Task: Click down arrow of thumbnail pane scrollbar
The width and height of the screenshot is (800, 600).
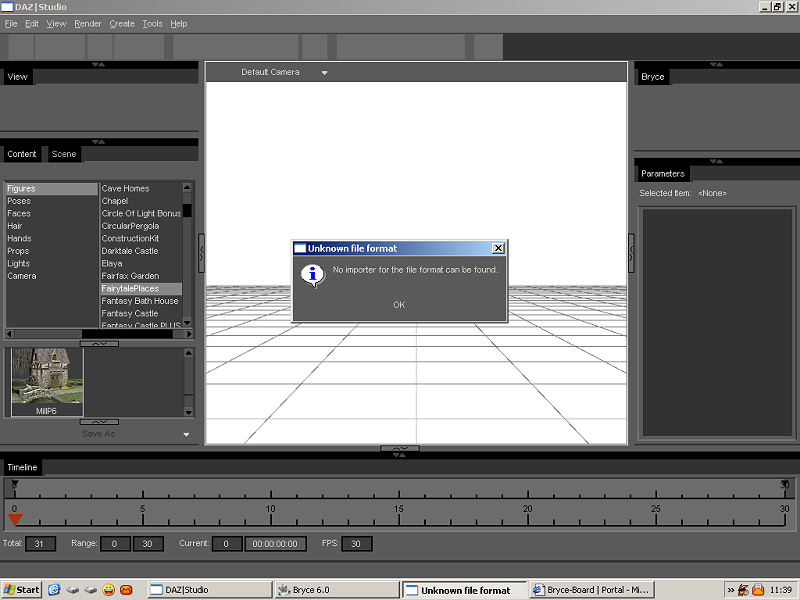Action: (x=188, y=412)
